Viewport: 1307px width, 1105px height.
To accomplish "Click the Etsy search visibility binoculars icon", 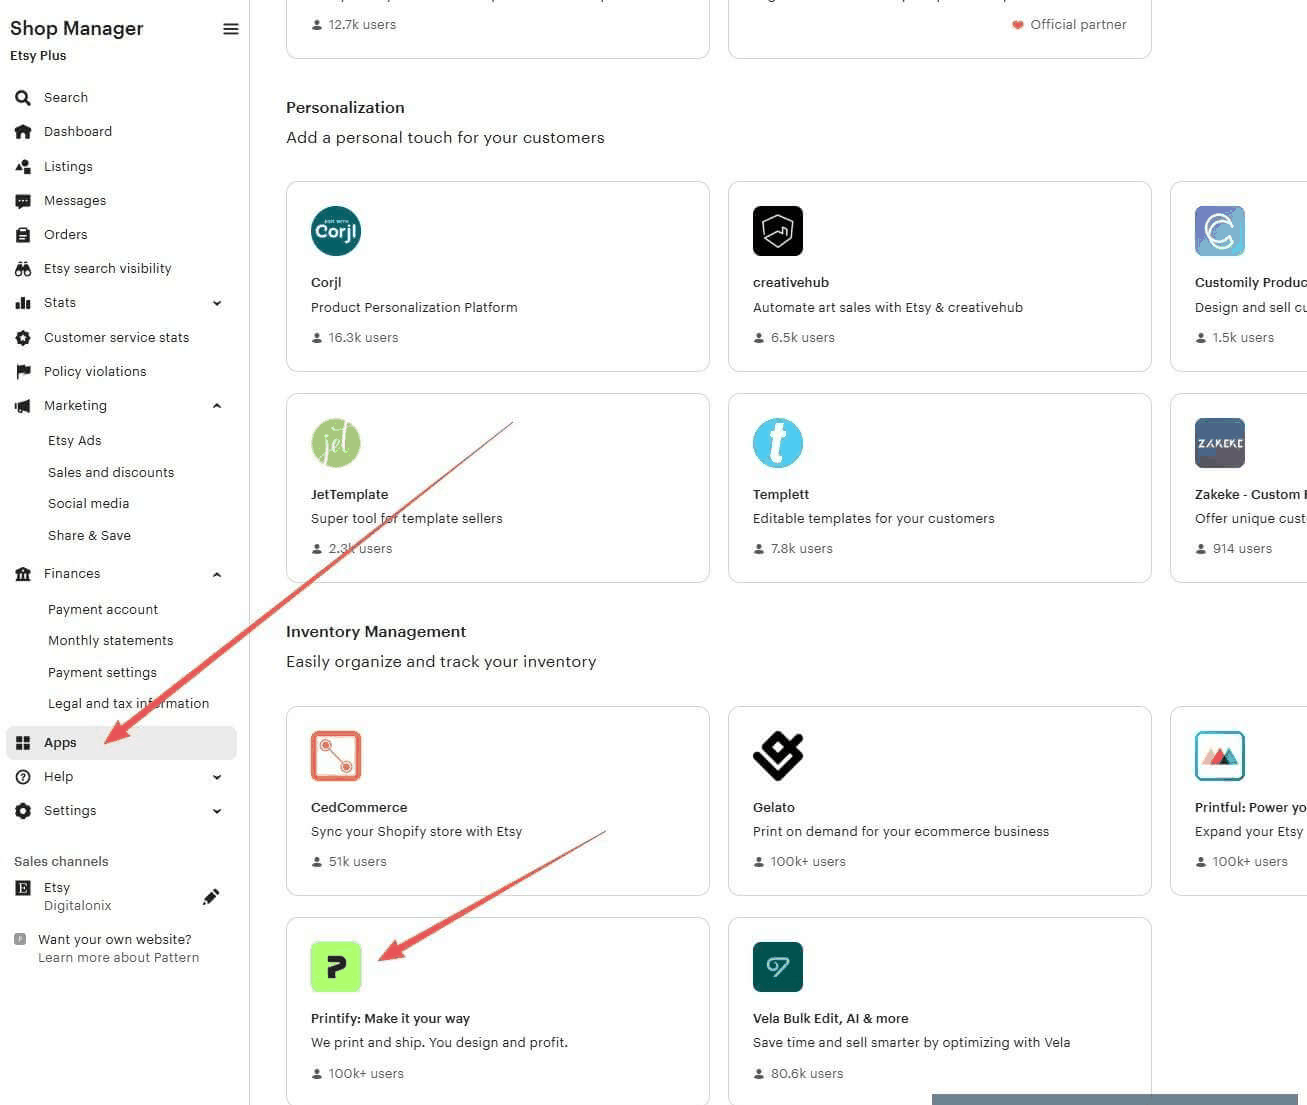I will point(23,269).
